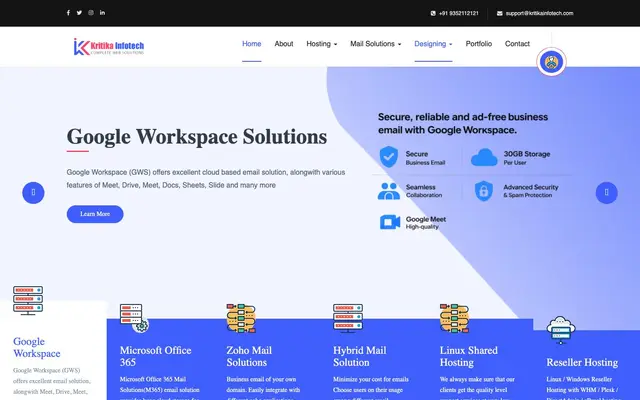
Task: Click the 'Seamless Collaboration' text
Action: point(424,191)
